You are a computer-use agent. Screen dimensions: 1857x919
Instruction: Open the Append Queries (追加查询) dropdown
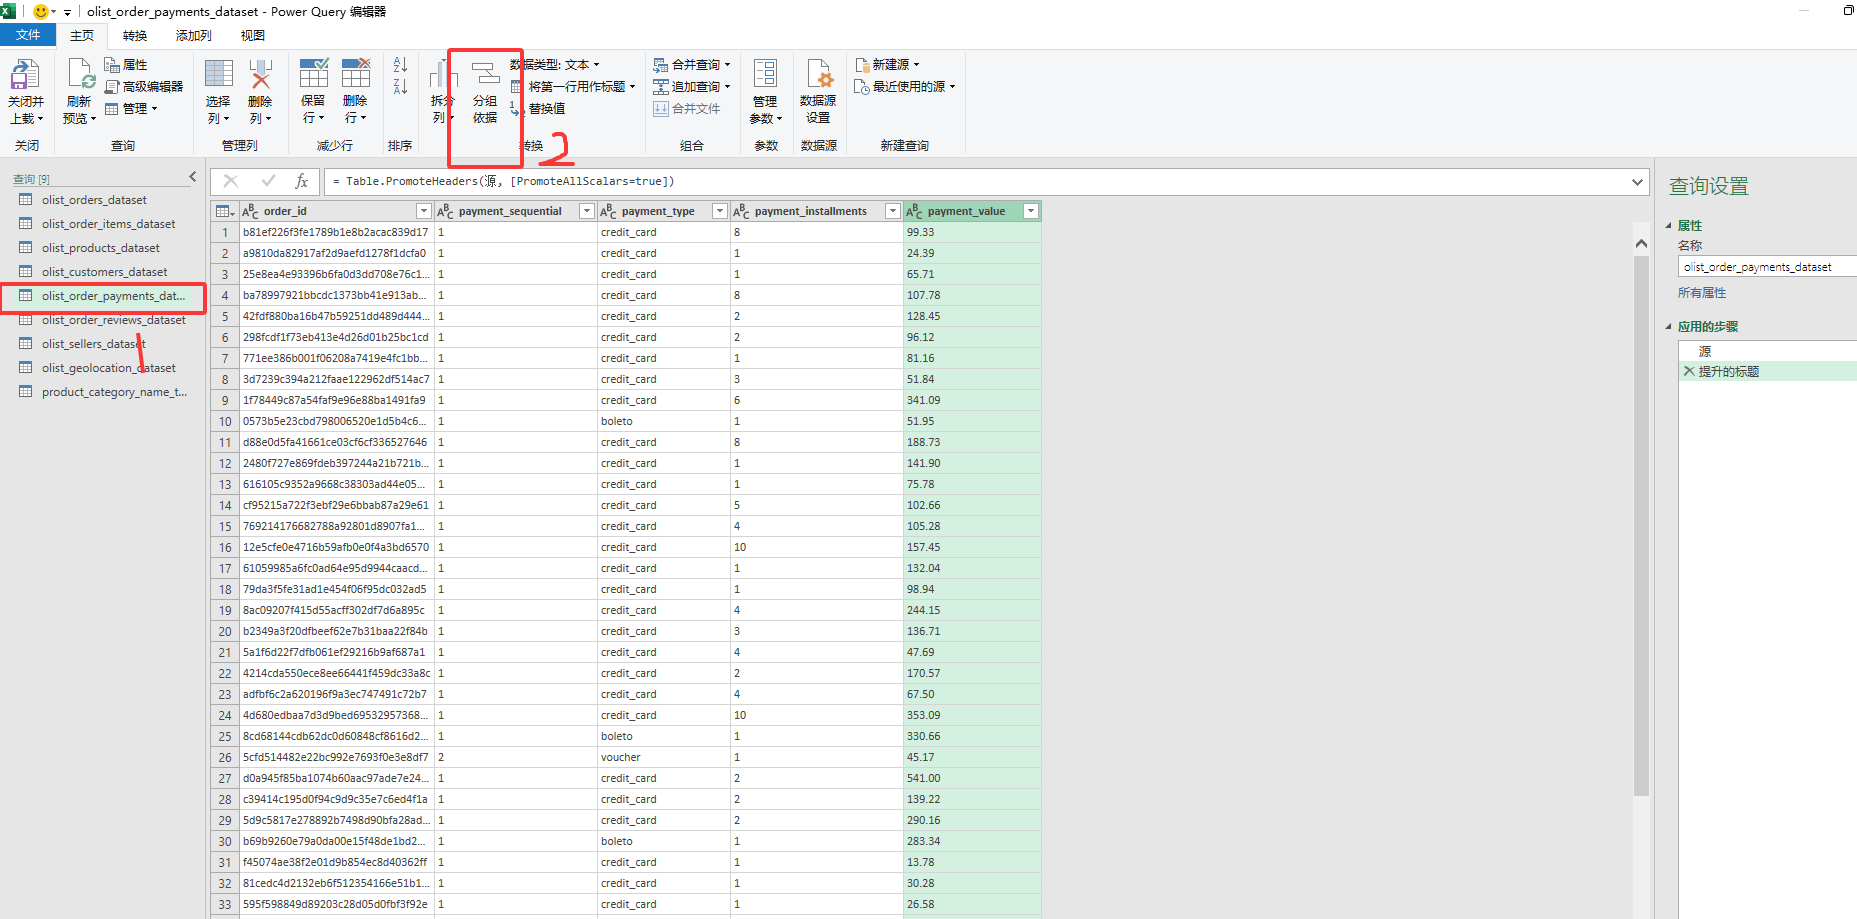tap(692, 87)
